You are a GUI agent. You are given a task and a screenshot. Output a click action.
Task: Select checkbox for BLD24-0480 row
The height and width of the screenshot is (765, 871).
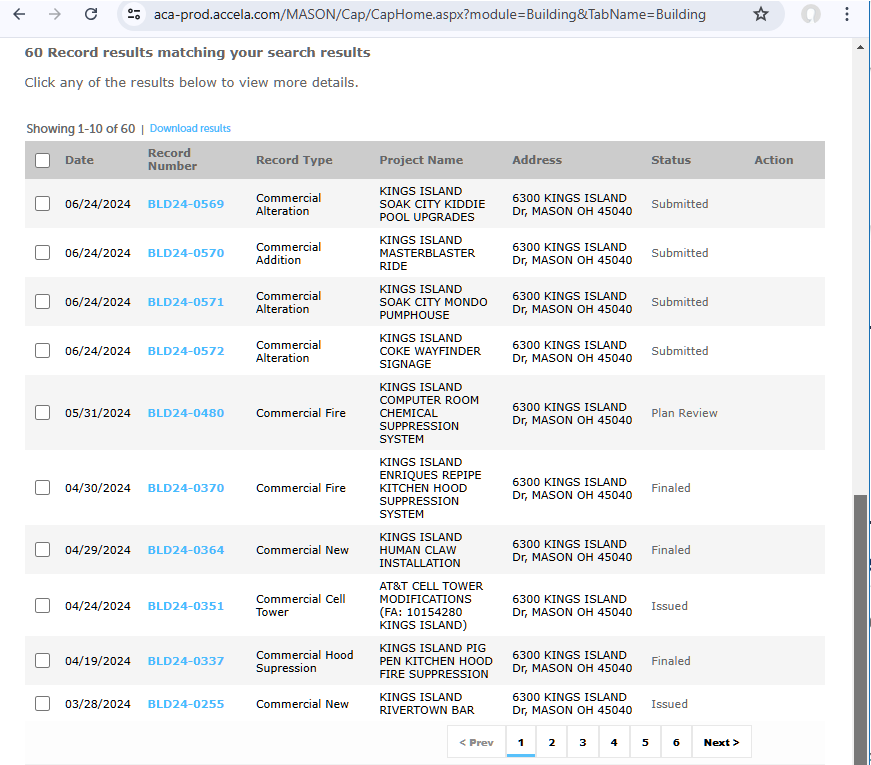42,413
